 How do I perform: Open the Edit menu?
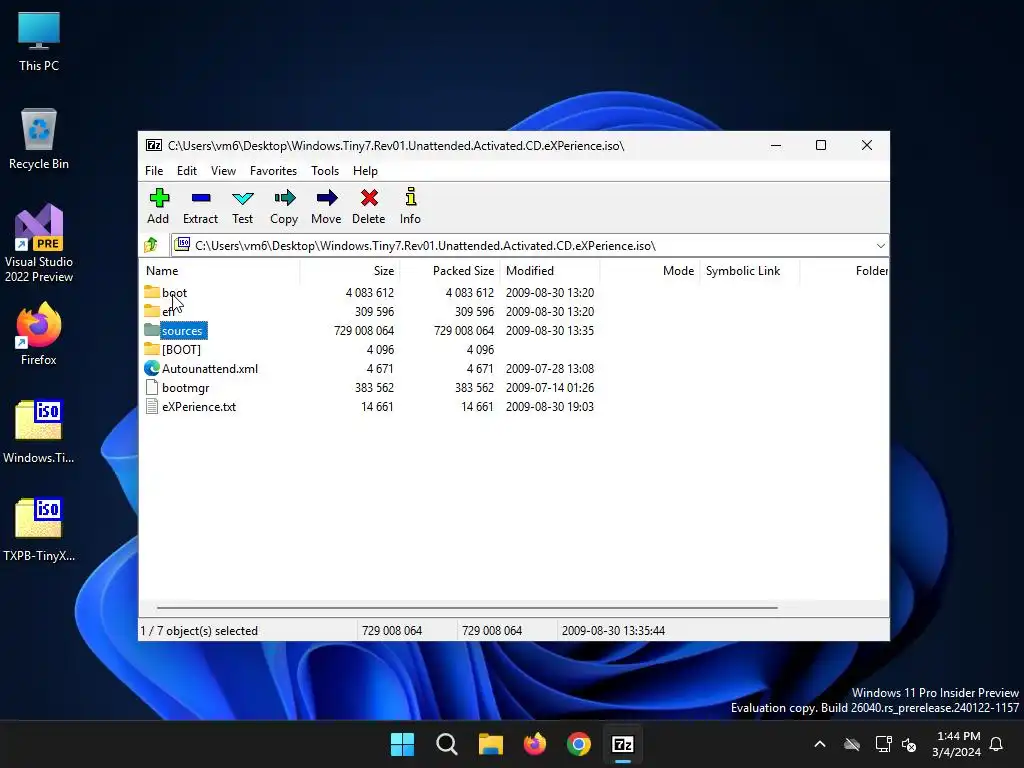[187, 170]
